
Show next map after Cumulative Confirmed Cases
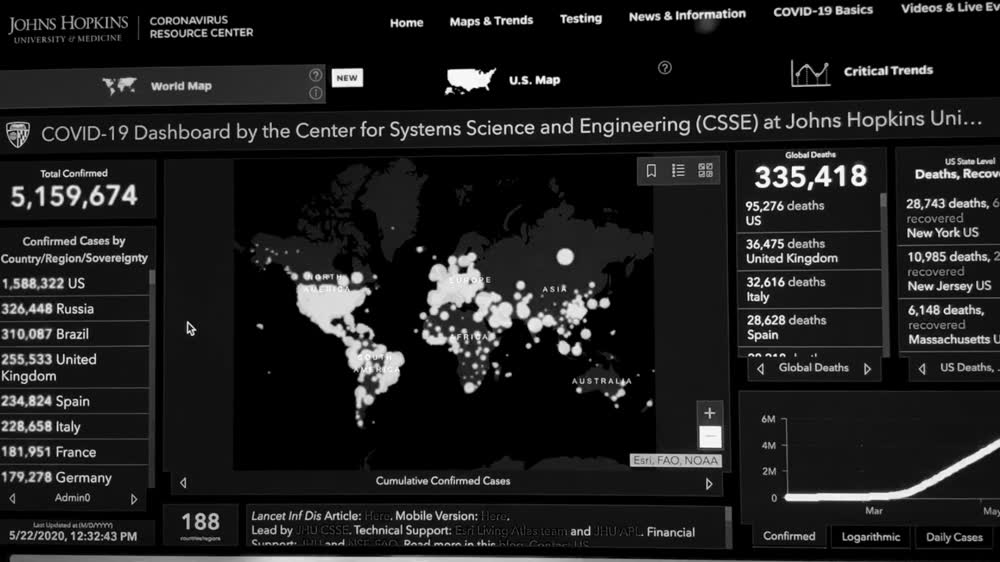pyautogui.click(x=709, y=484)
